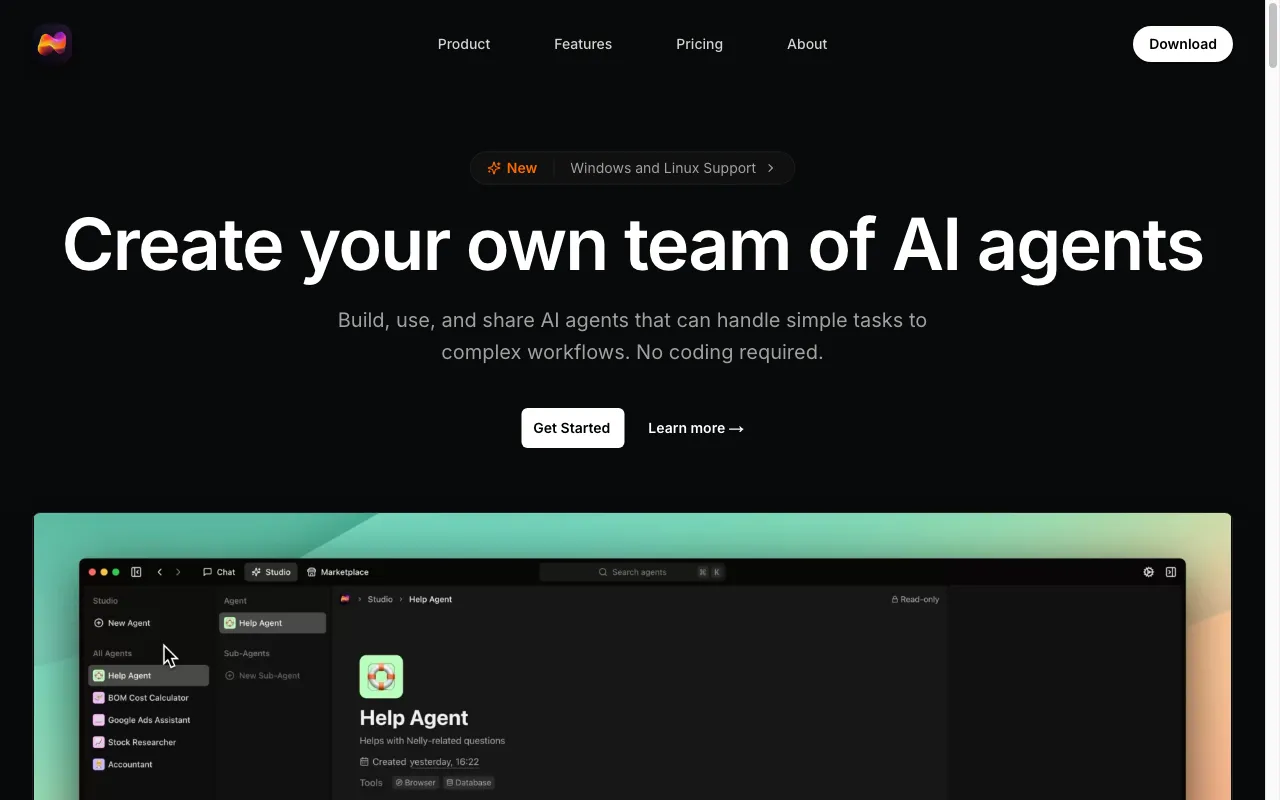Click the home logo icon in breadcrumb

click(x=345, y=599)
